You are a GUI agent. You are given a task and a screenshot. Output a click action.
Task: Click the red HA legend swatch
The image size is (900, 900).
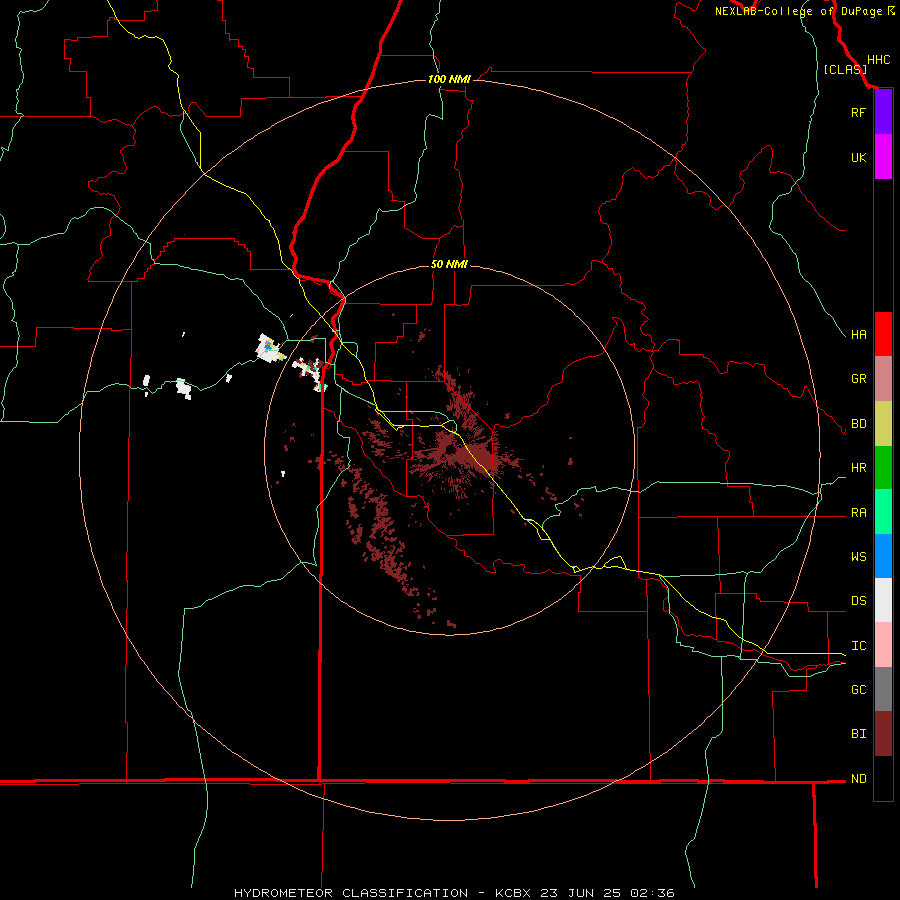[883, 334]
